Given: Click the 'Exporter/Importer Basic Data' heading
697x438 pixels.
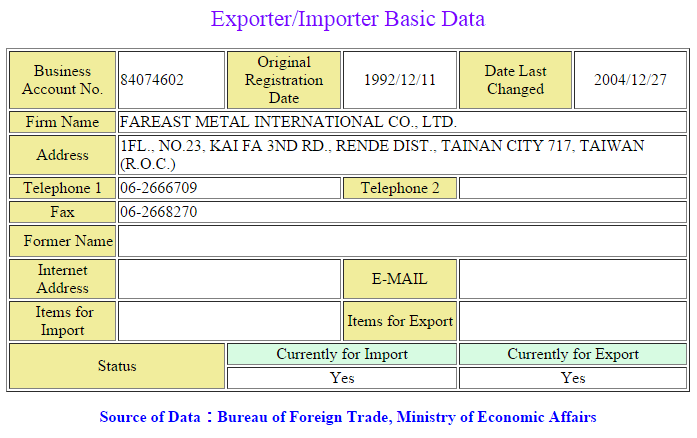Looking at the screenshot, I should [348, 19].
